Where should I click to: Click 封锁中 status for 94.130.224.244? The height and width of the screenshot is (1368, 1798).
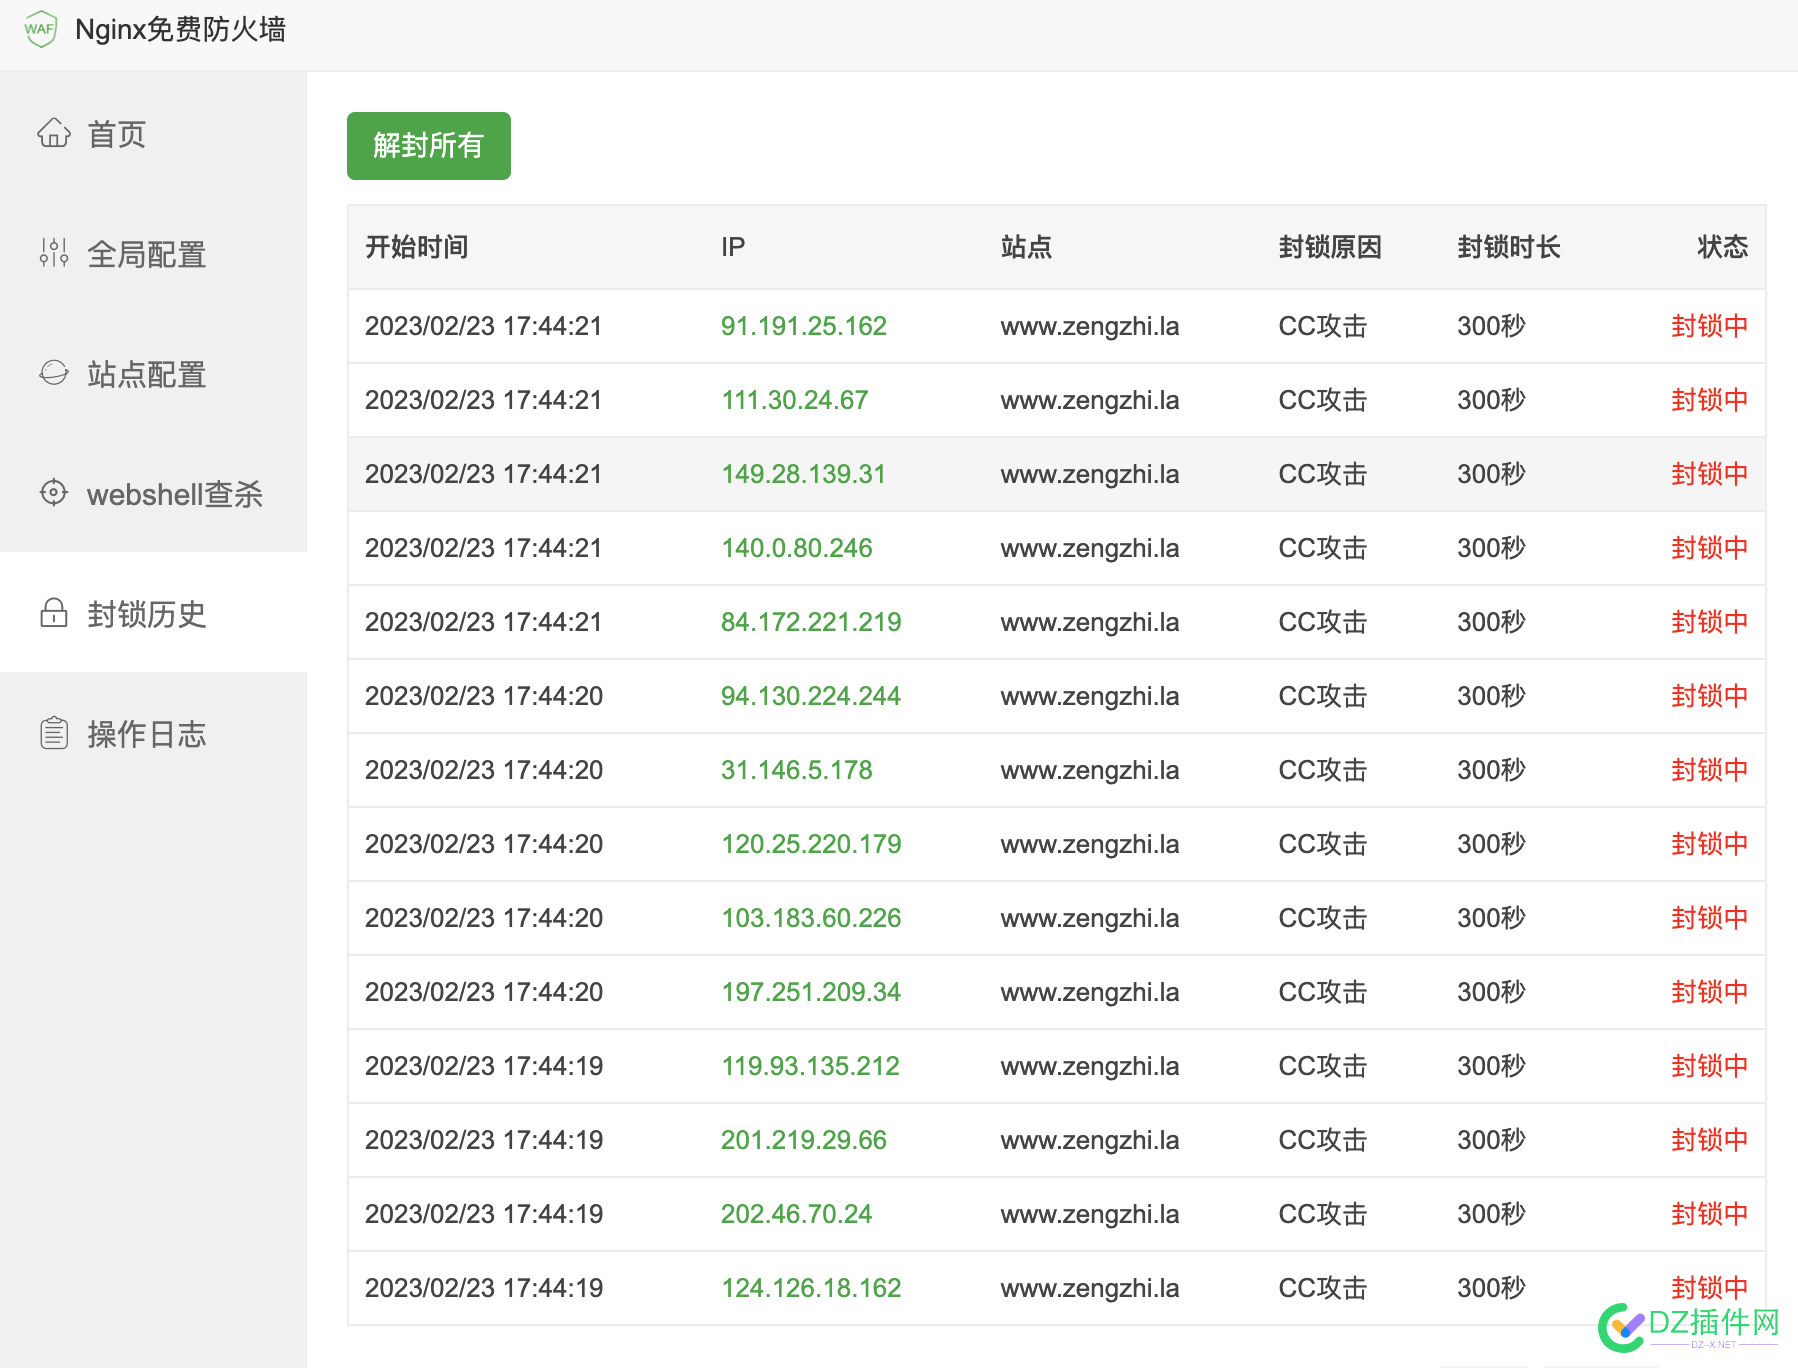coord(1710,696)
